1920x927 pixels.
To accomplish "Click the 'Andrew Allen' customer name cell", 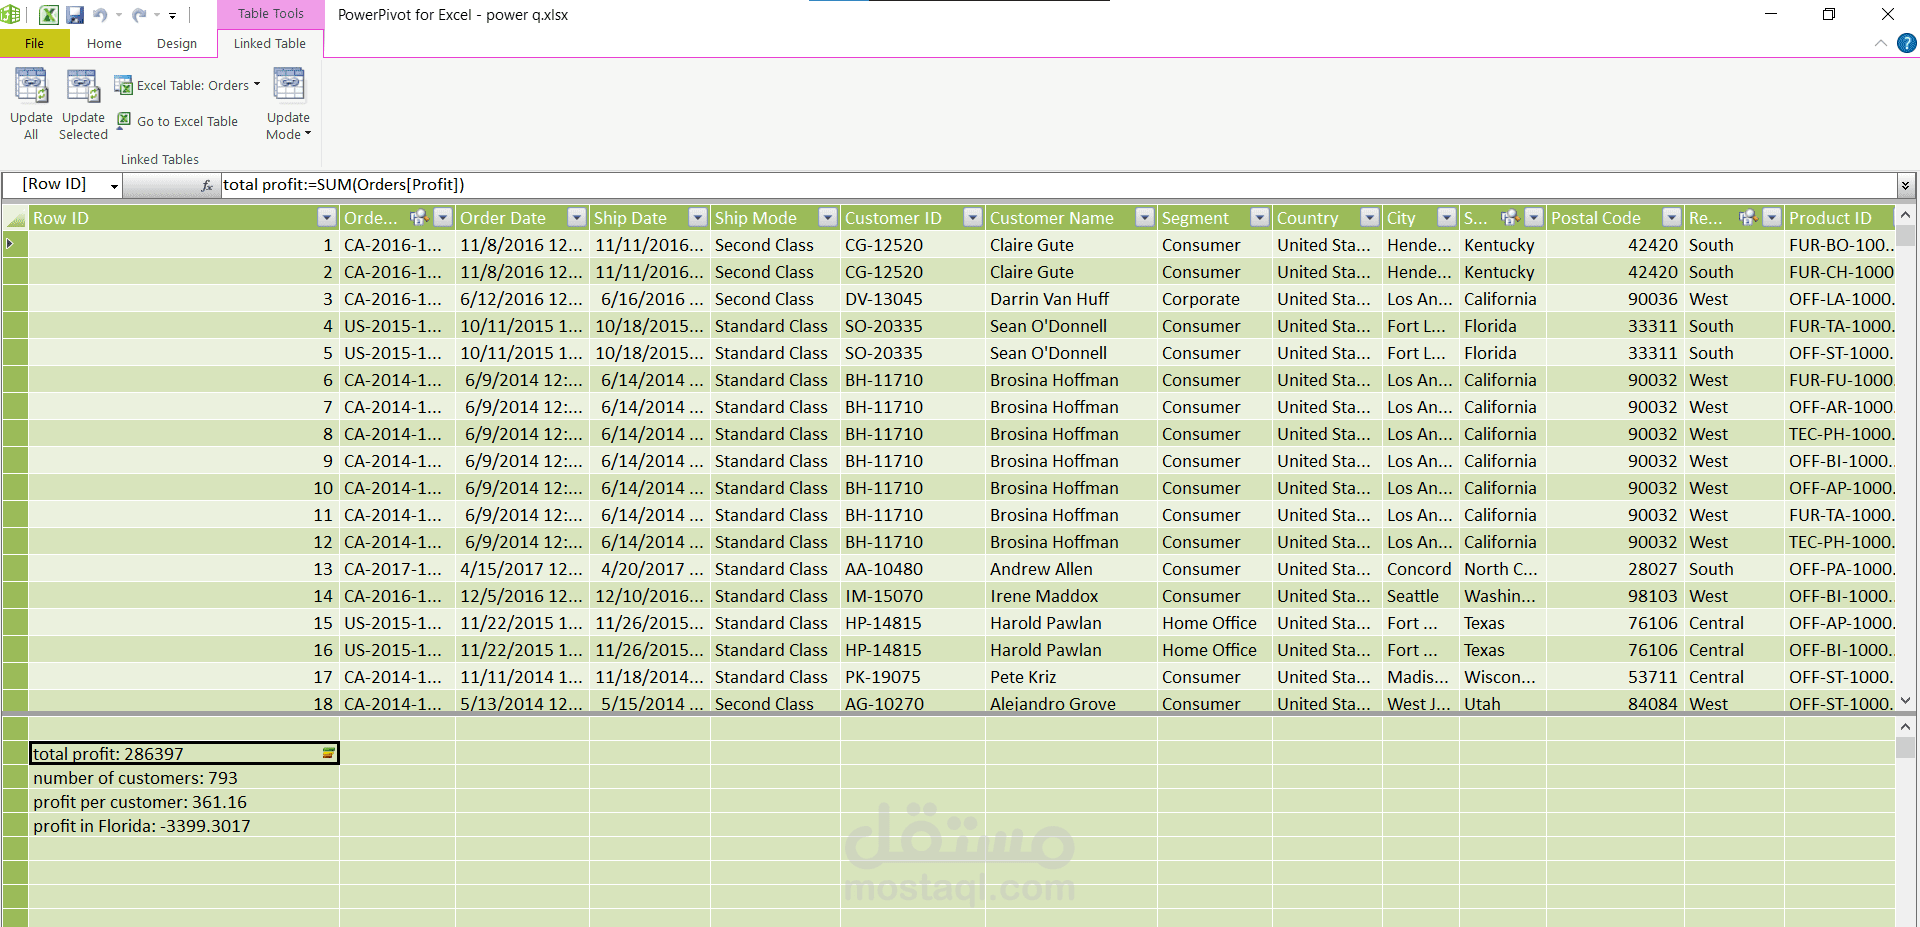I will [x=1072, y=569].
